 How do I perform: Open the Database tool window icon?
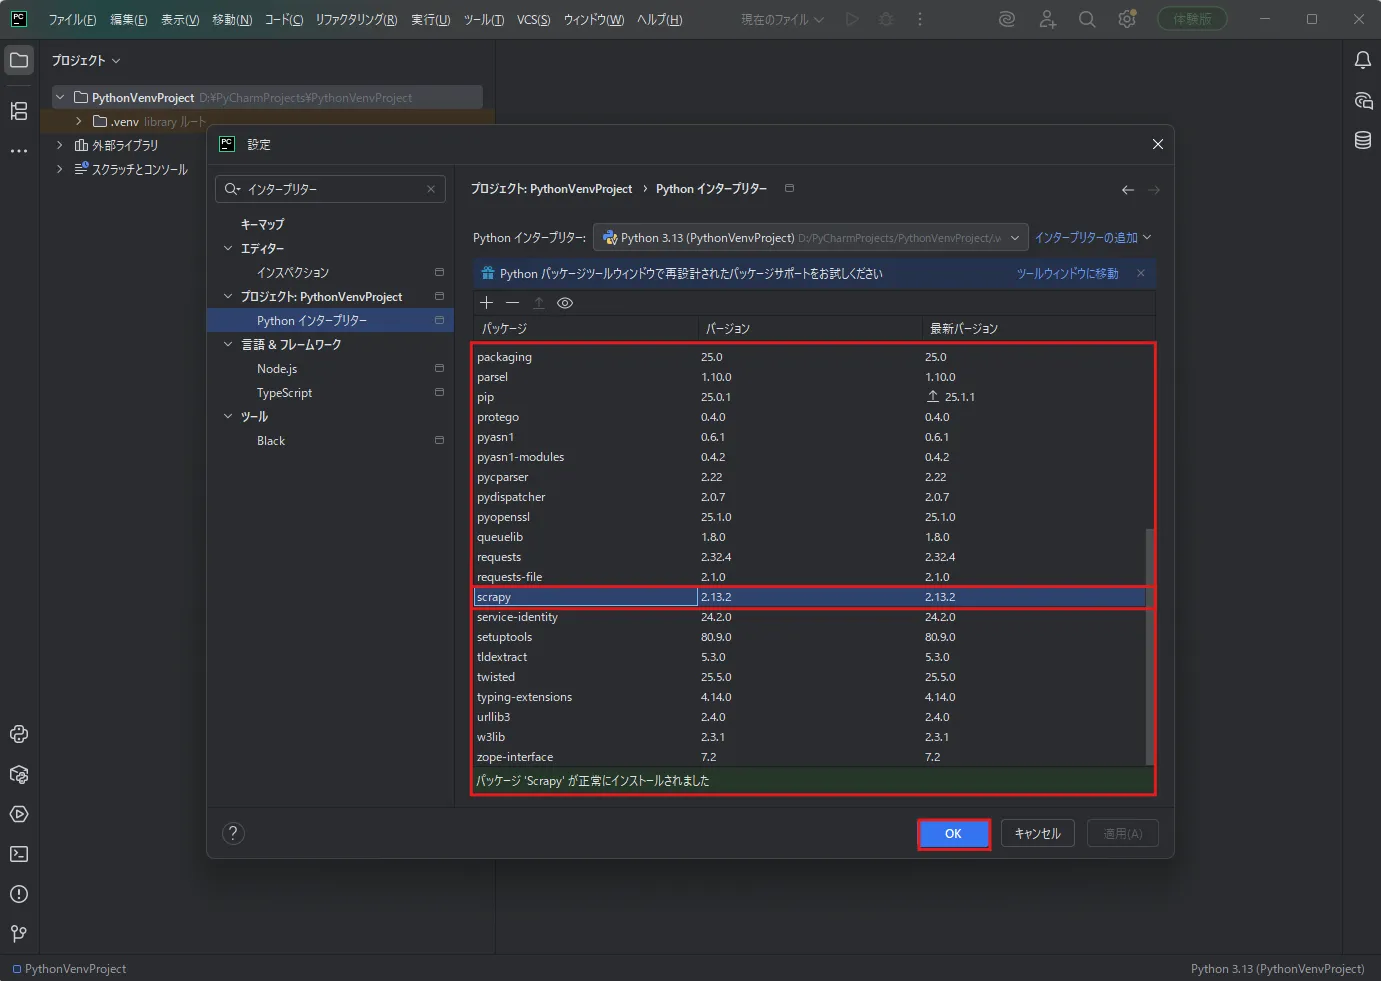(1363, 140)
